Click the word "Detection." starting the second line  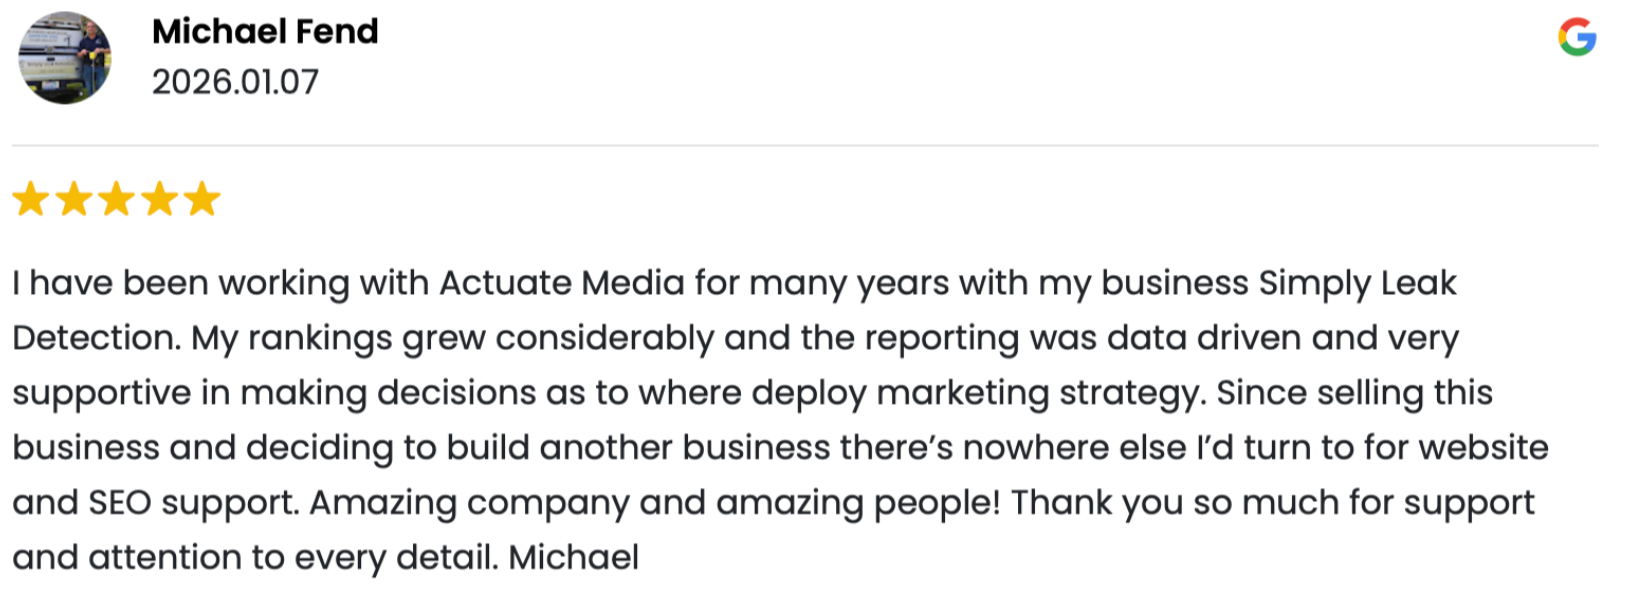[97, 338]
